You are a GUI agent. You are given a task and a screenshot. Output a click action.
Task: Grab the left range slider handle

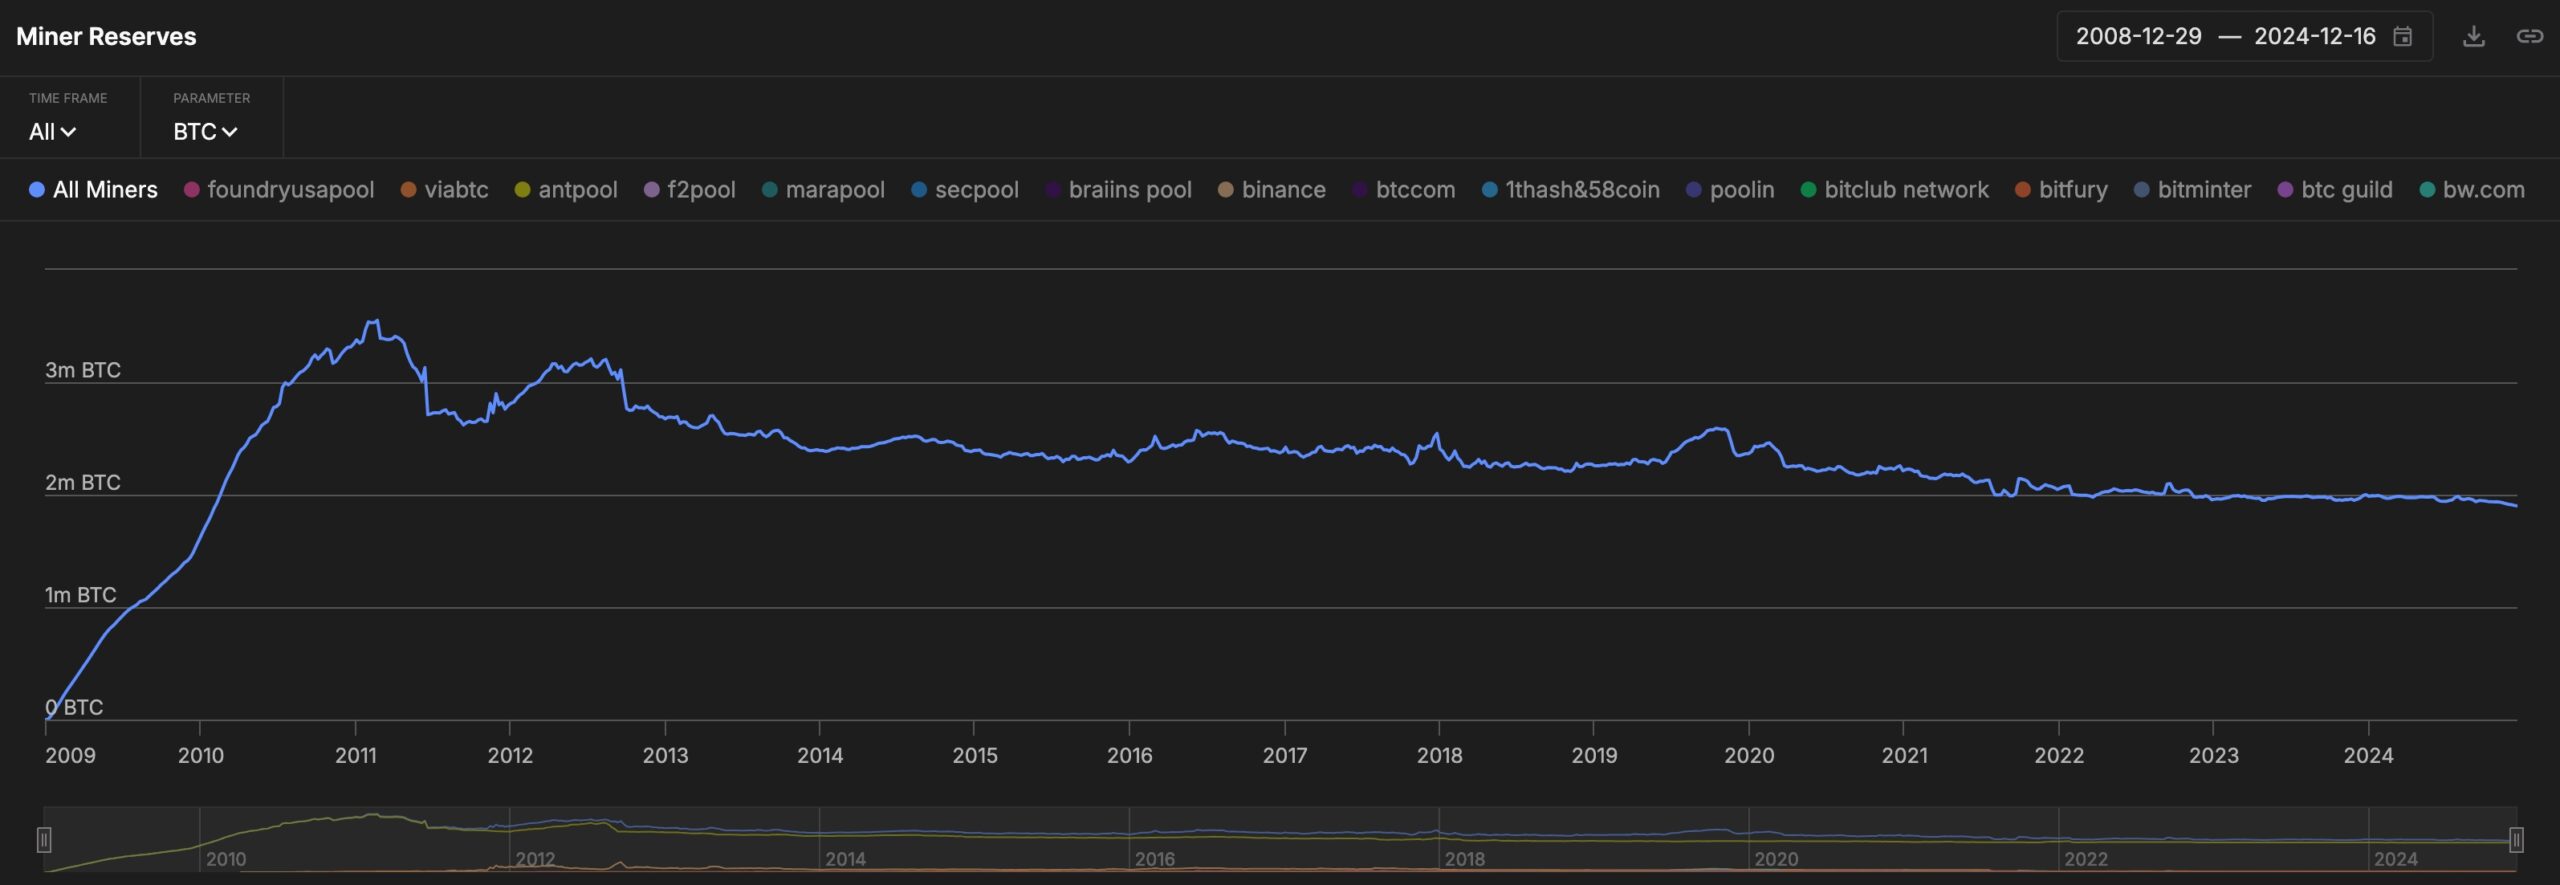(44, 840)
